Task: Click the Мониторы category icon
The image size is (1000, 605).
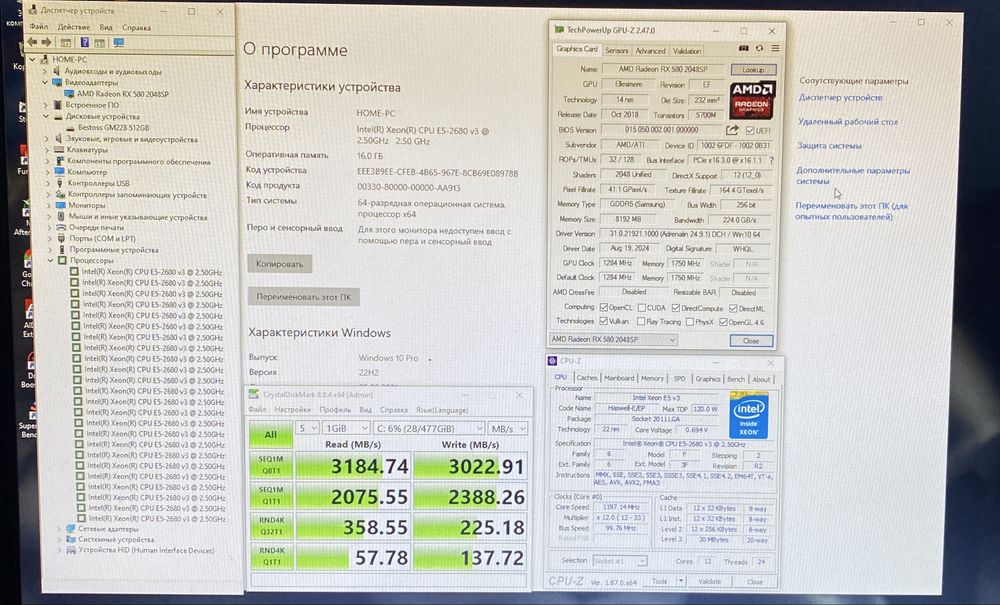Action: click(x=61, y=205)
